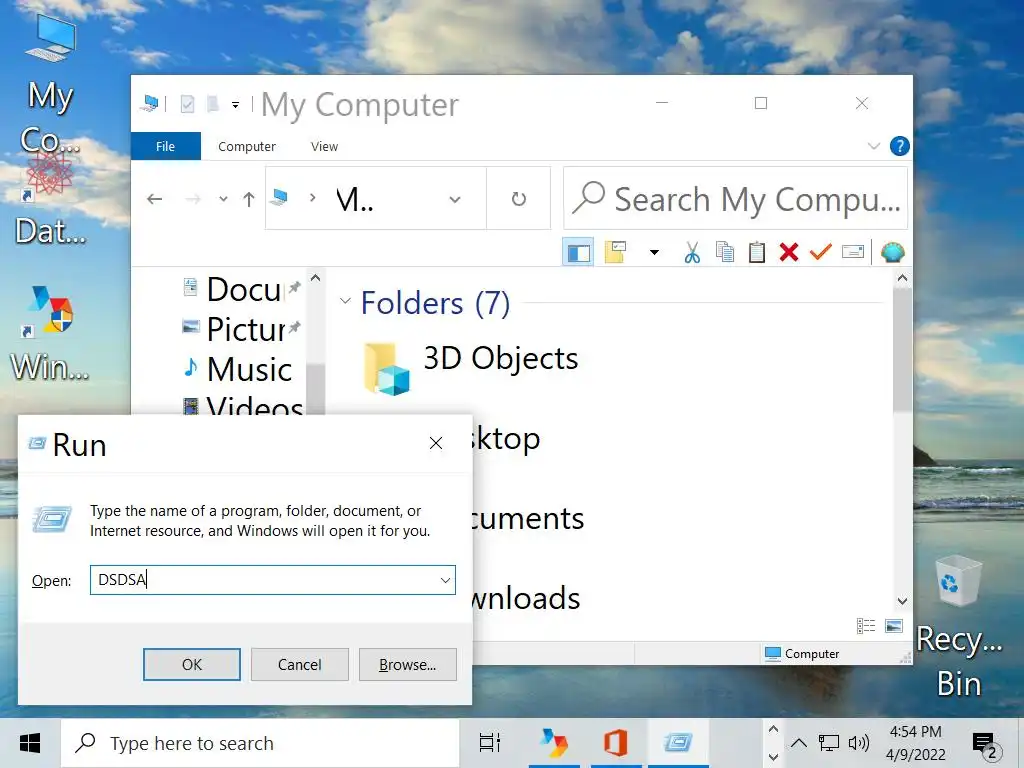
Task: Select the Win... desktop shortcut icon
Action: 50,333
